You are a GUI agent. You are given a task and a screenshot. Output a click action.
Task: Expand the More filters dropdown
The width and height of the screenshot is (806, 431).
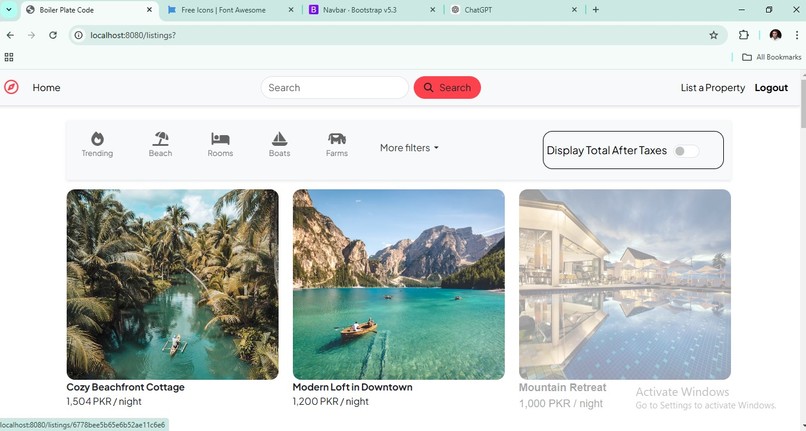[x=409, y=148]
